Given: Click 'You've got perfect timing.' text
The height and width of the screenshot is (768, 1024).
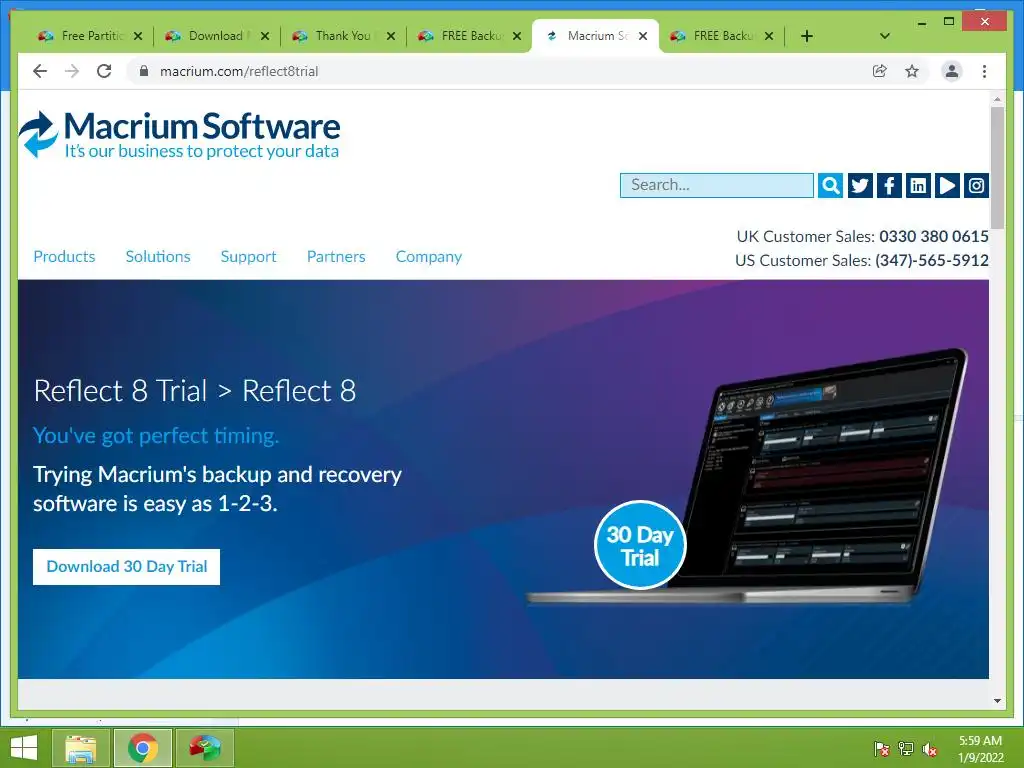Looking at the screenshot, I should (x=156, y=436).
